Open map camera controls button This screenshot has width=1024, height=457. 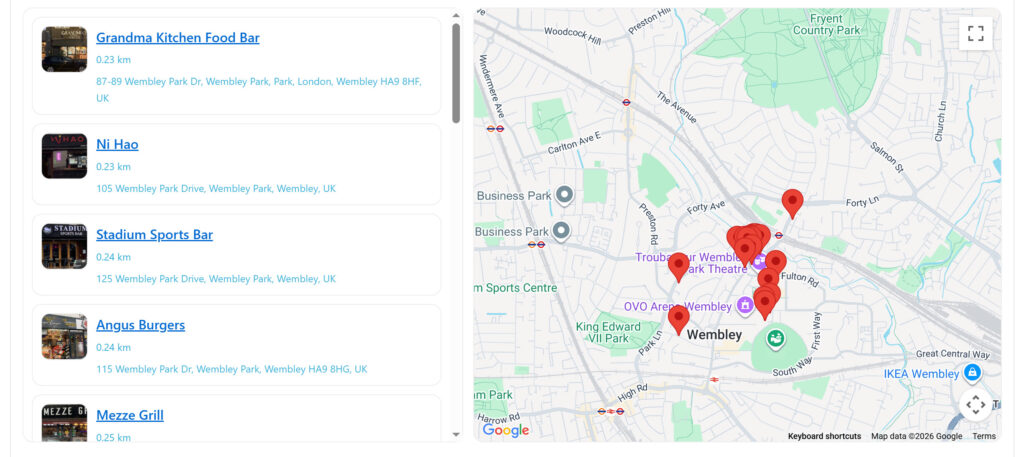tap(975, 404)
